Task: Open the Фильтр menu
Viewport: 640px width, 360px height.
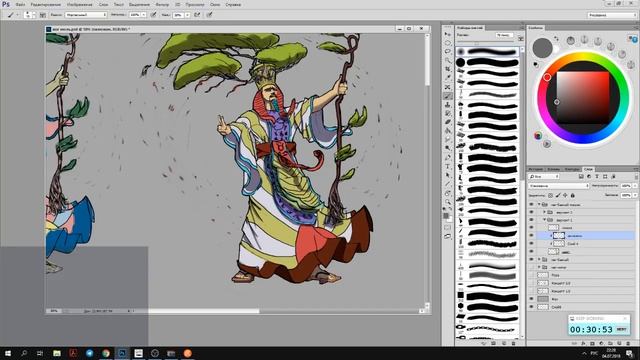Action: [x=162, y=4]
